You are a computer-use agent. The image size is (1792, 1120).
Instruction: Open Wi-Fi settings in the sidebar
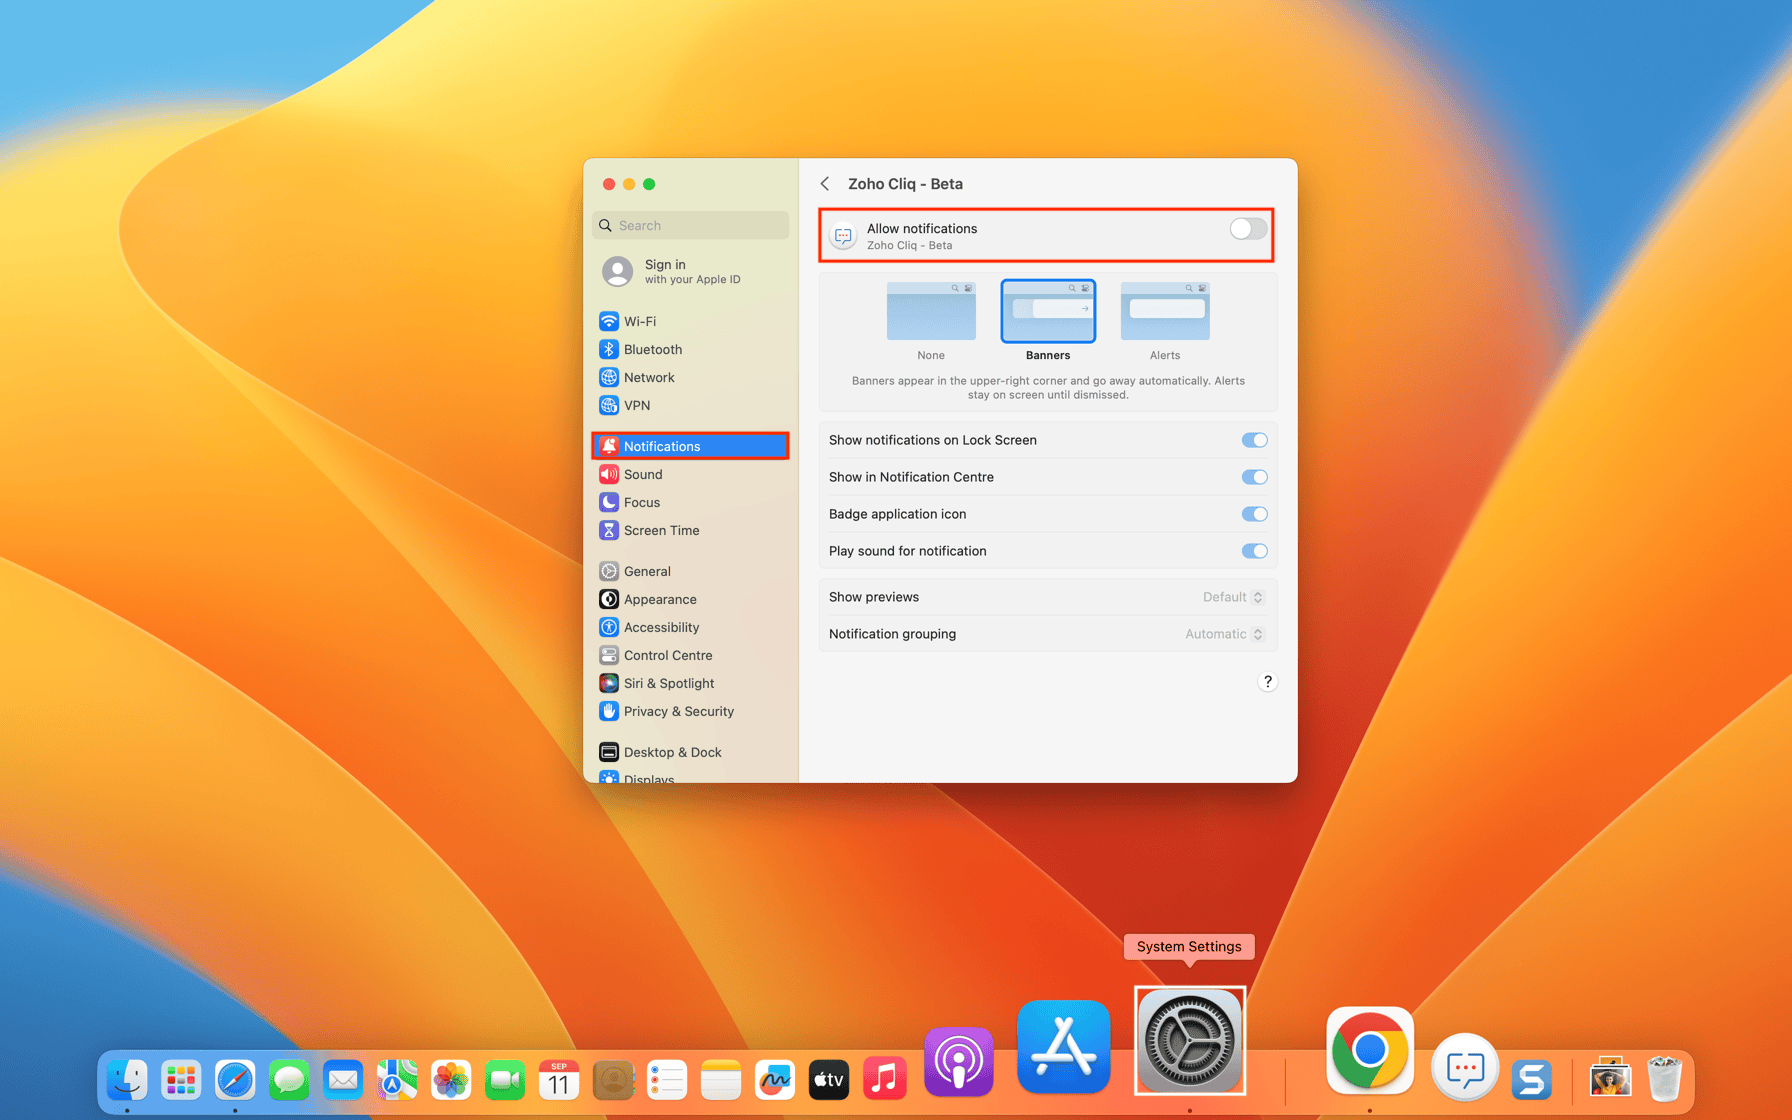690,321
